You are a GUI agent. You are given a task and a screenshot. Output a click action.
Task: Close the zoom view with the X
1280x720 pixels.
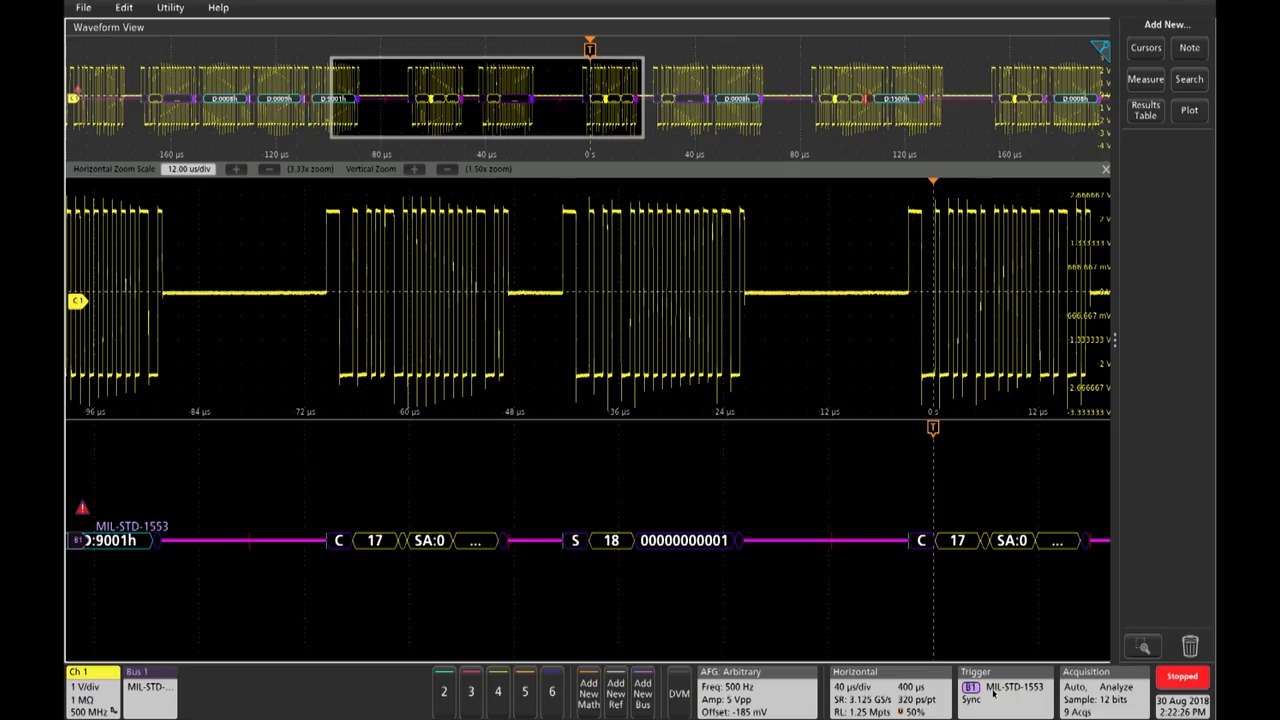[x=1105, y=170]
